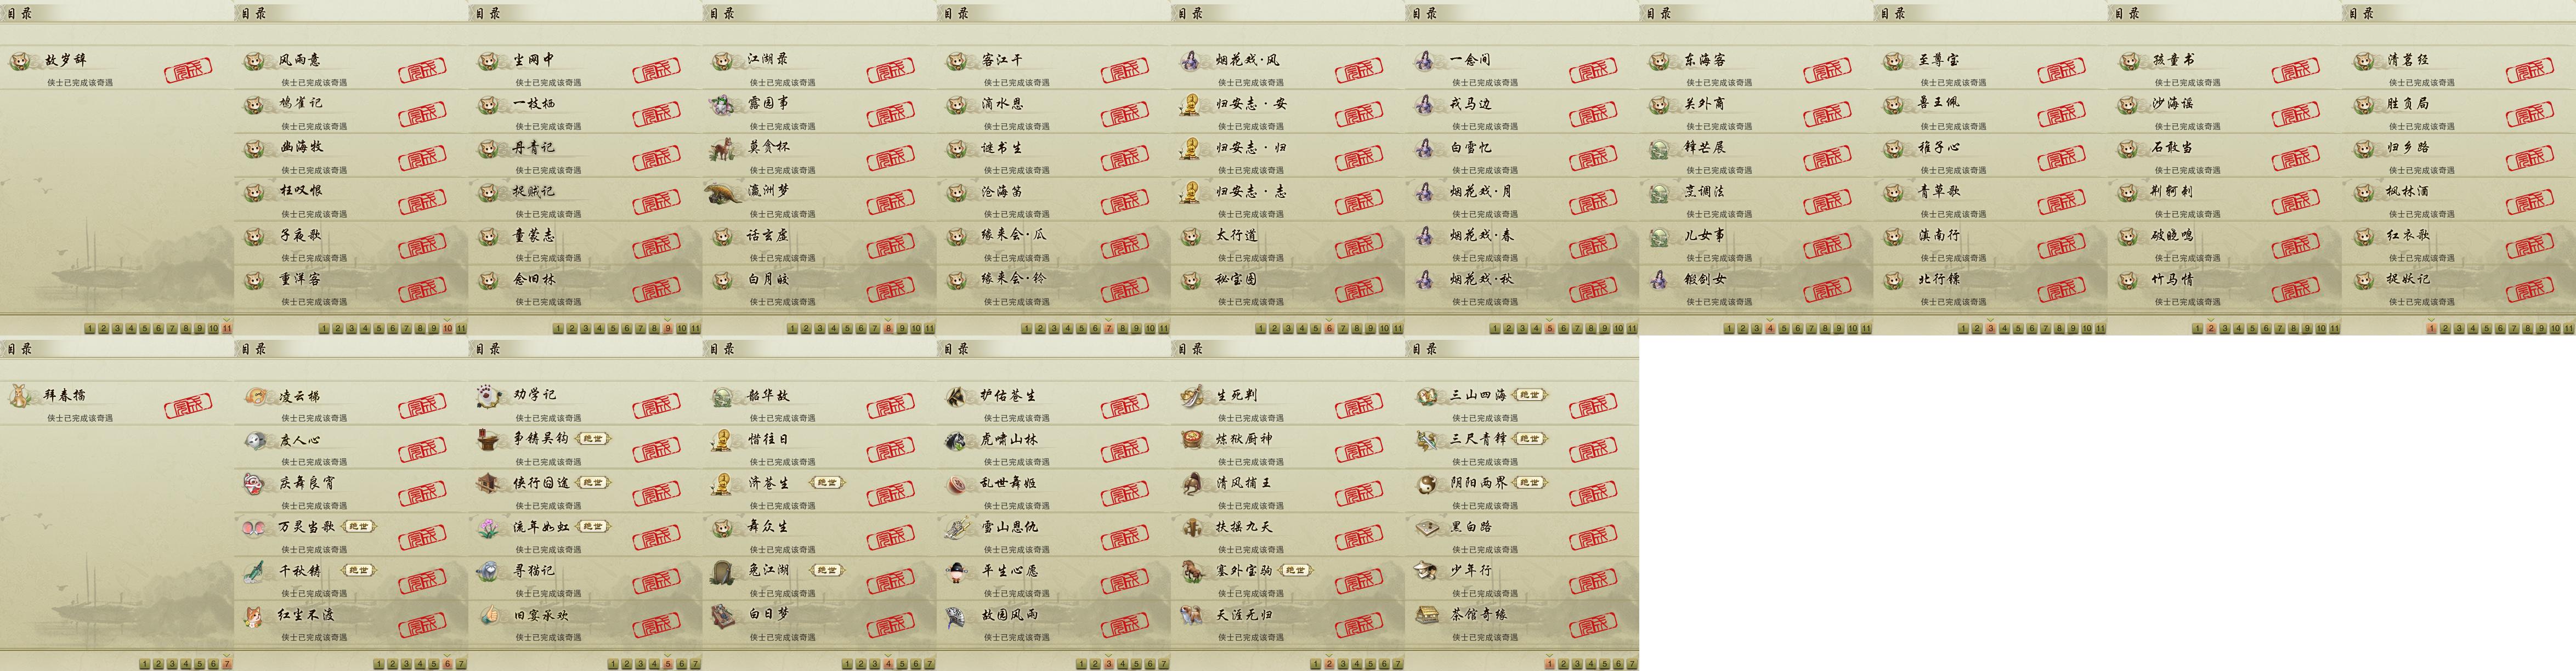Click the paw print icon for 劝学记

[x=489, y=396]
